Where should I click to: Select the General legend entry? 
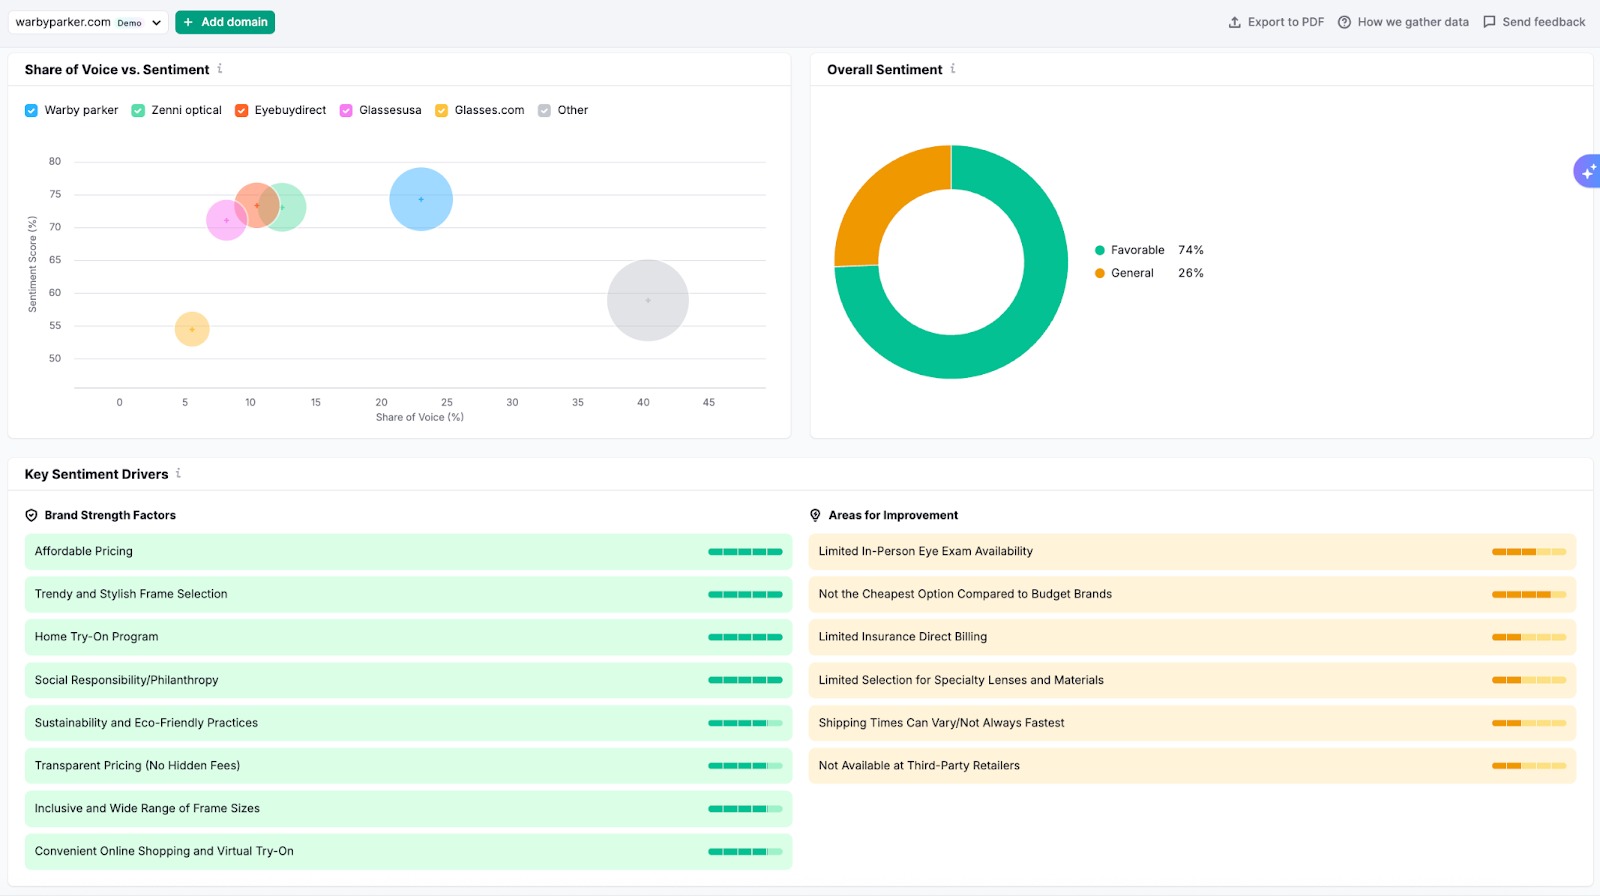point(1131,273)
